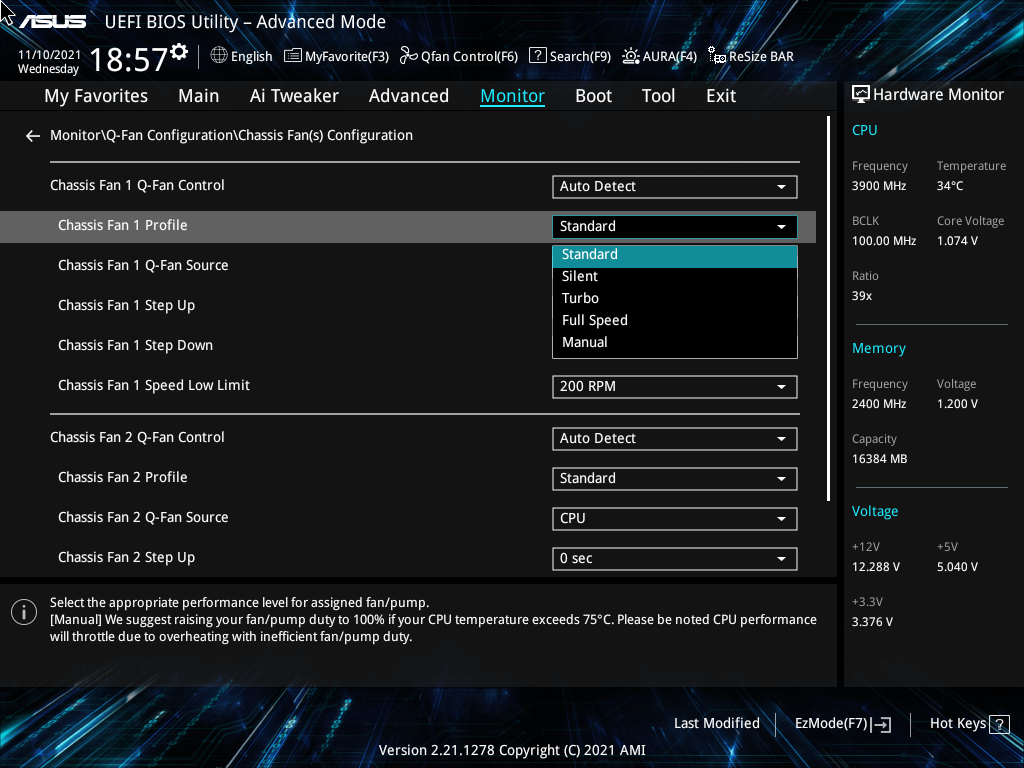Click the 16384 MB memory capacity value
Viewport: 1024px width, 768px height.
pos(880,459)
